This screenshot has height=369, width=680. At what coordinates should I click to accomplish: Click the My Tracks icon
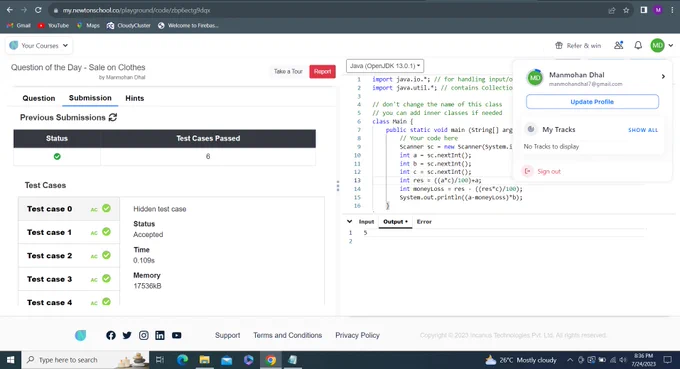click(530, 129)
